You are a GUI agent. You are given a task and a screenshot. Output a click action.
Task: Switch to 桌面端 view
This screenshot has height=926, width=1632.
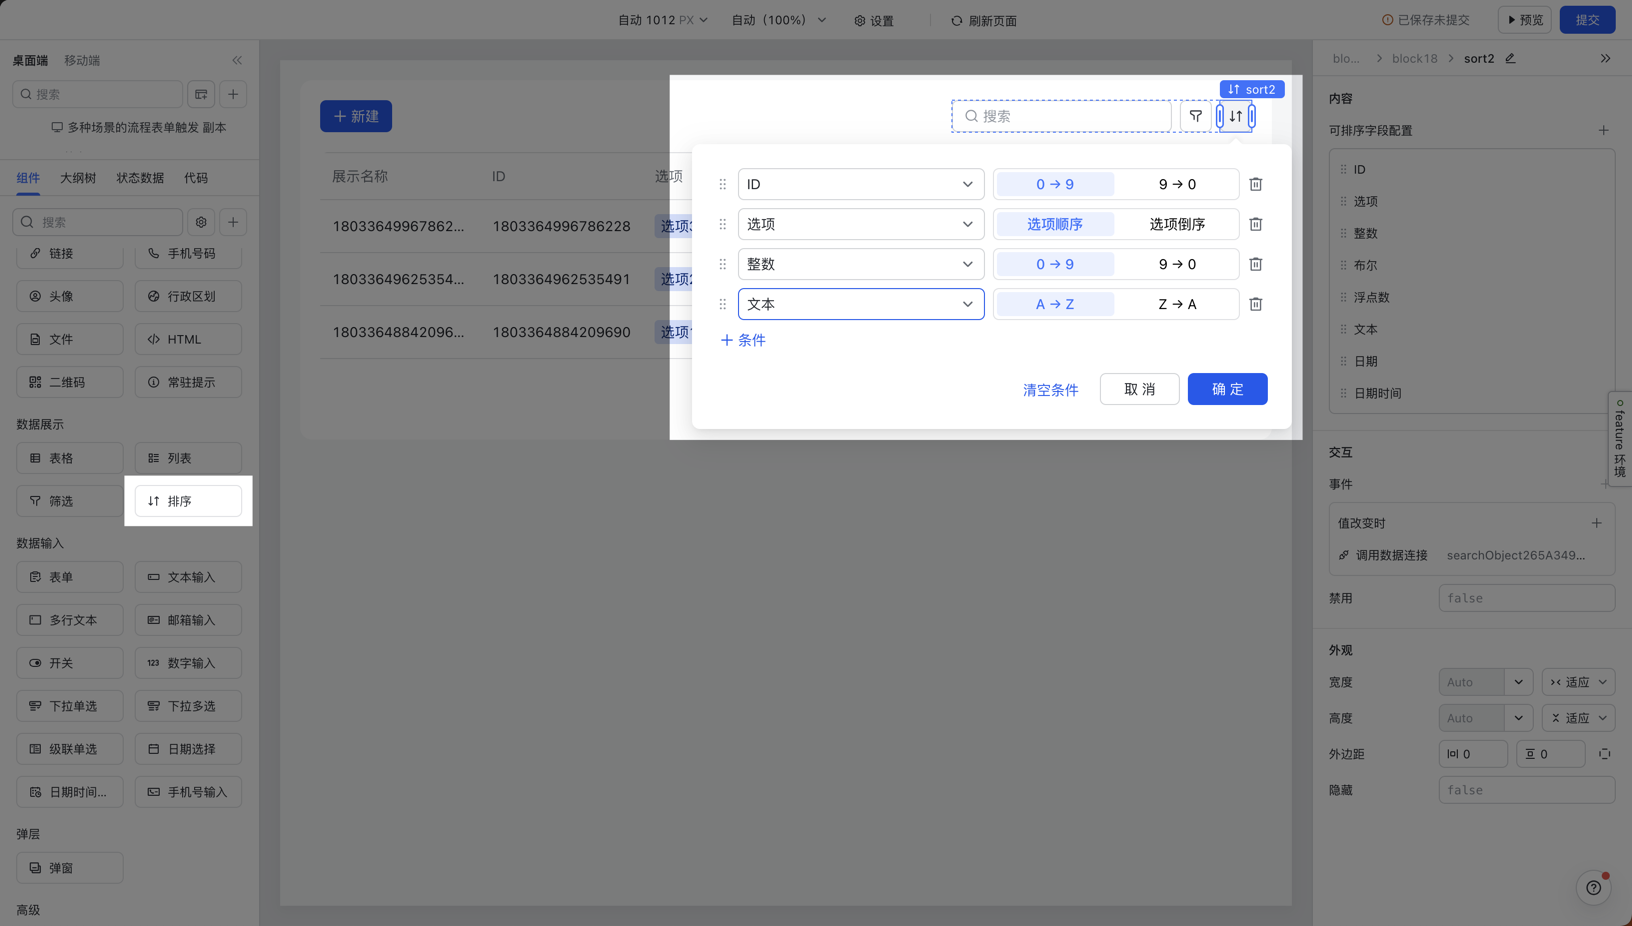[30, 60]
